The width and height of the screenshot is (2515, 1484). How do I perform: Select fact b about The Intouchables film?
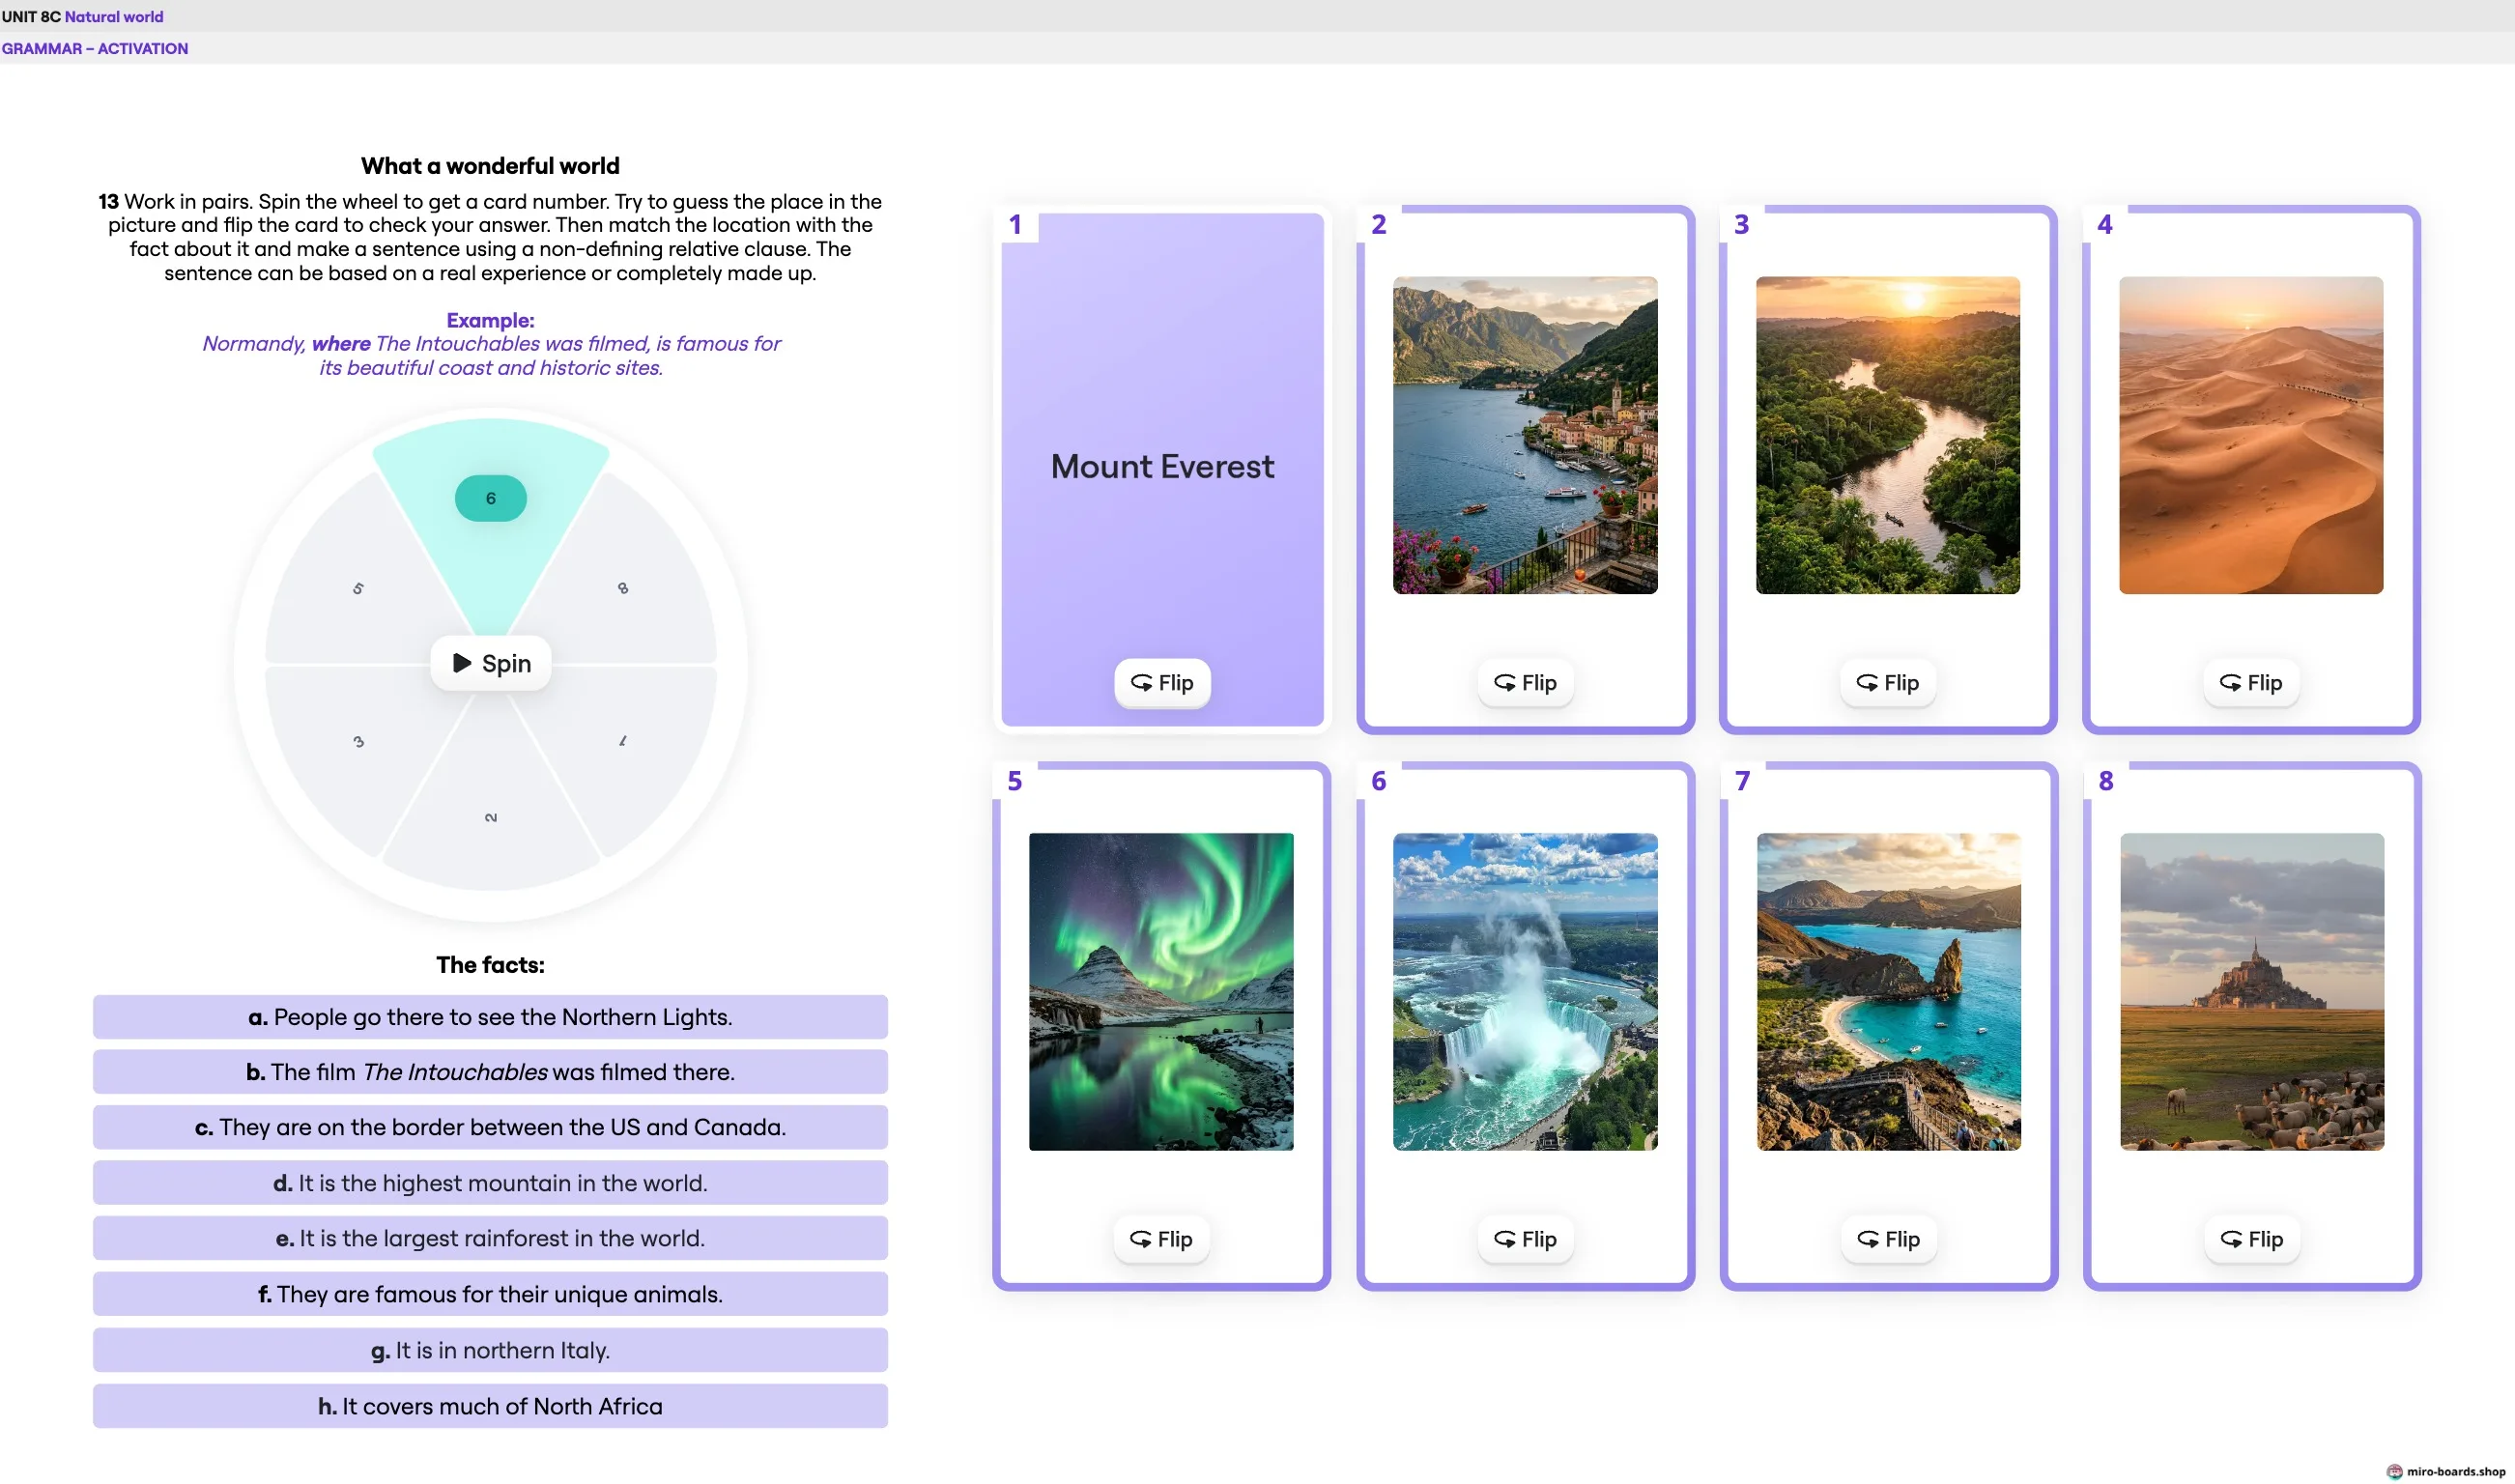point(490,1072)
